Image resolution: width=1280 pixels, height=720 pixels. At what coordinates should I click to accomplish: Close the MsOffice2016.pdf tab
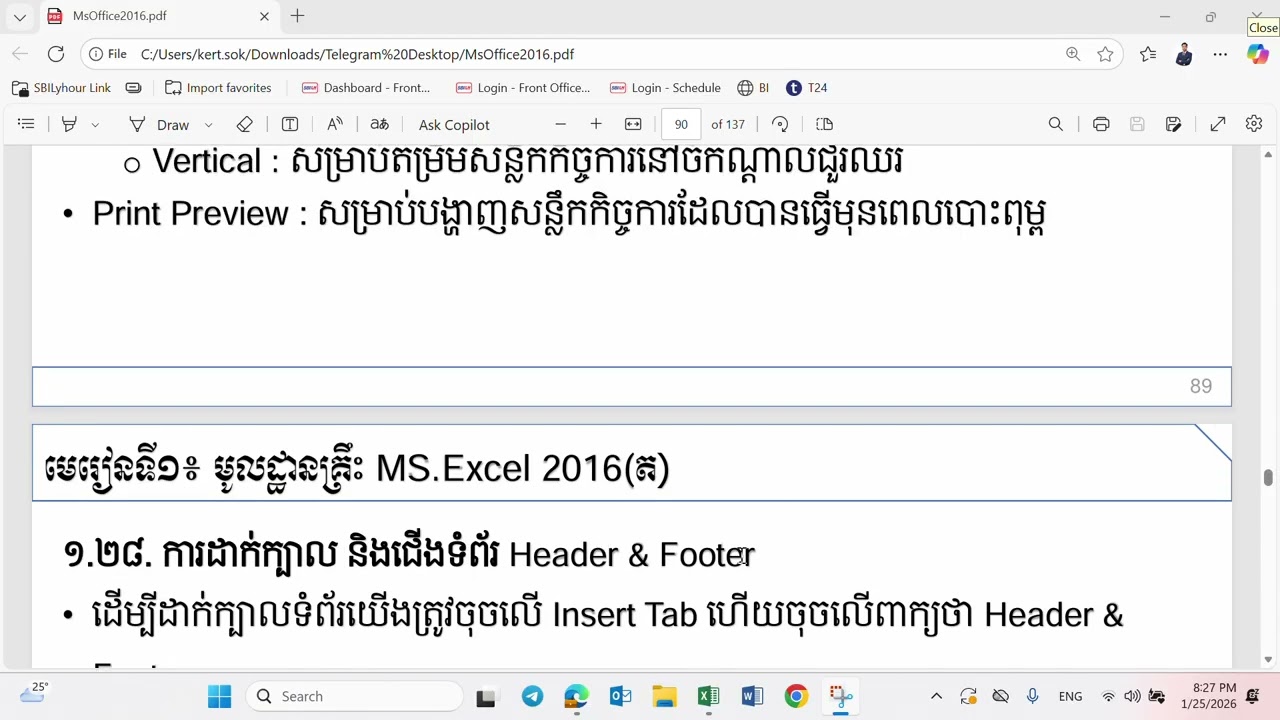264,16
